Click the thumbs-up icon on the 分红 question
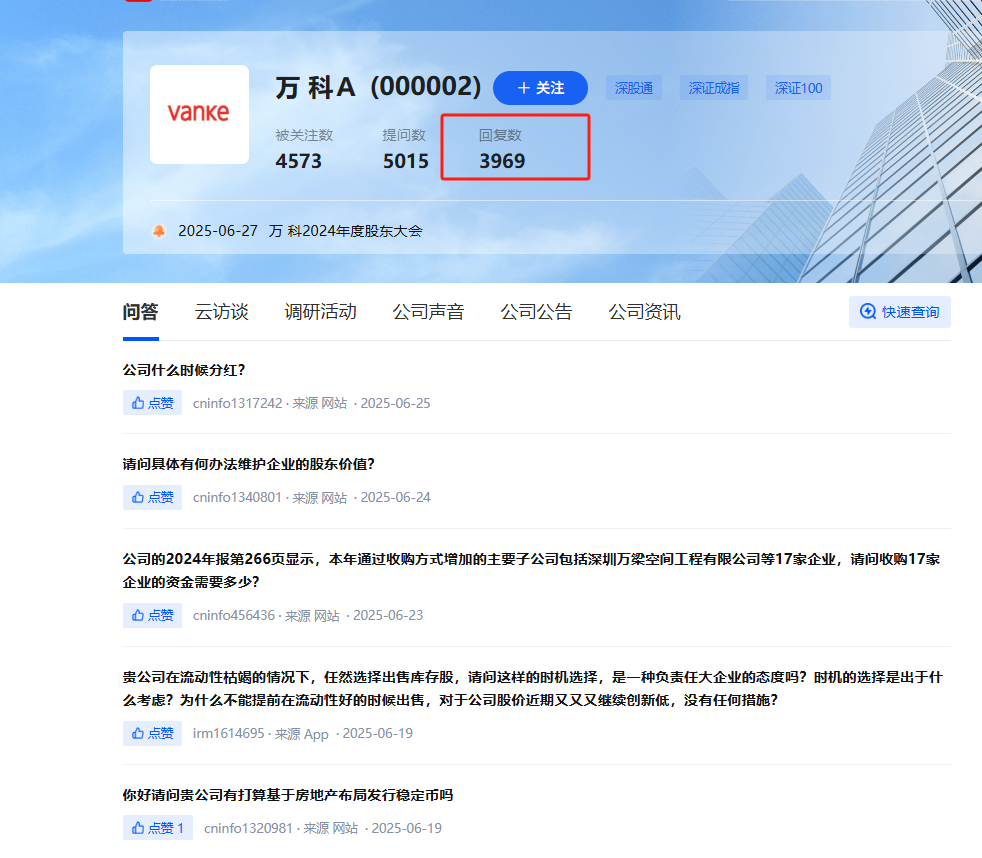 pos(138,403)
